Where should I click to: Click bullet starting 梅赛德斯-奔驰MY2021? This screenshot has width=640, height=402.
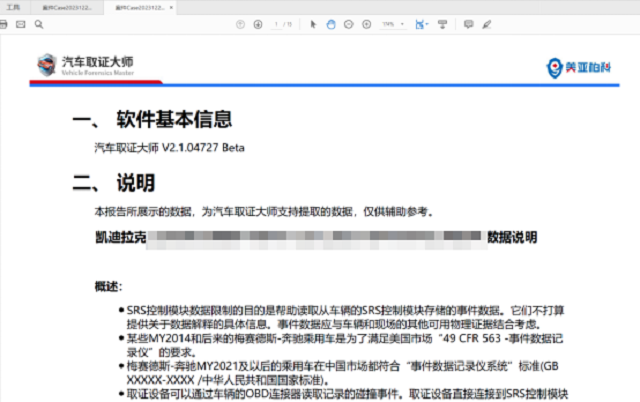click(x=342, y=373)
